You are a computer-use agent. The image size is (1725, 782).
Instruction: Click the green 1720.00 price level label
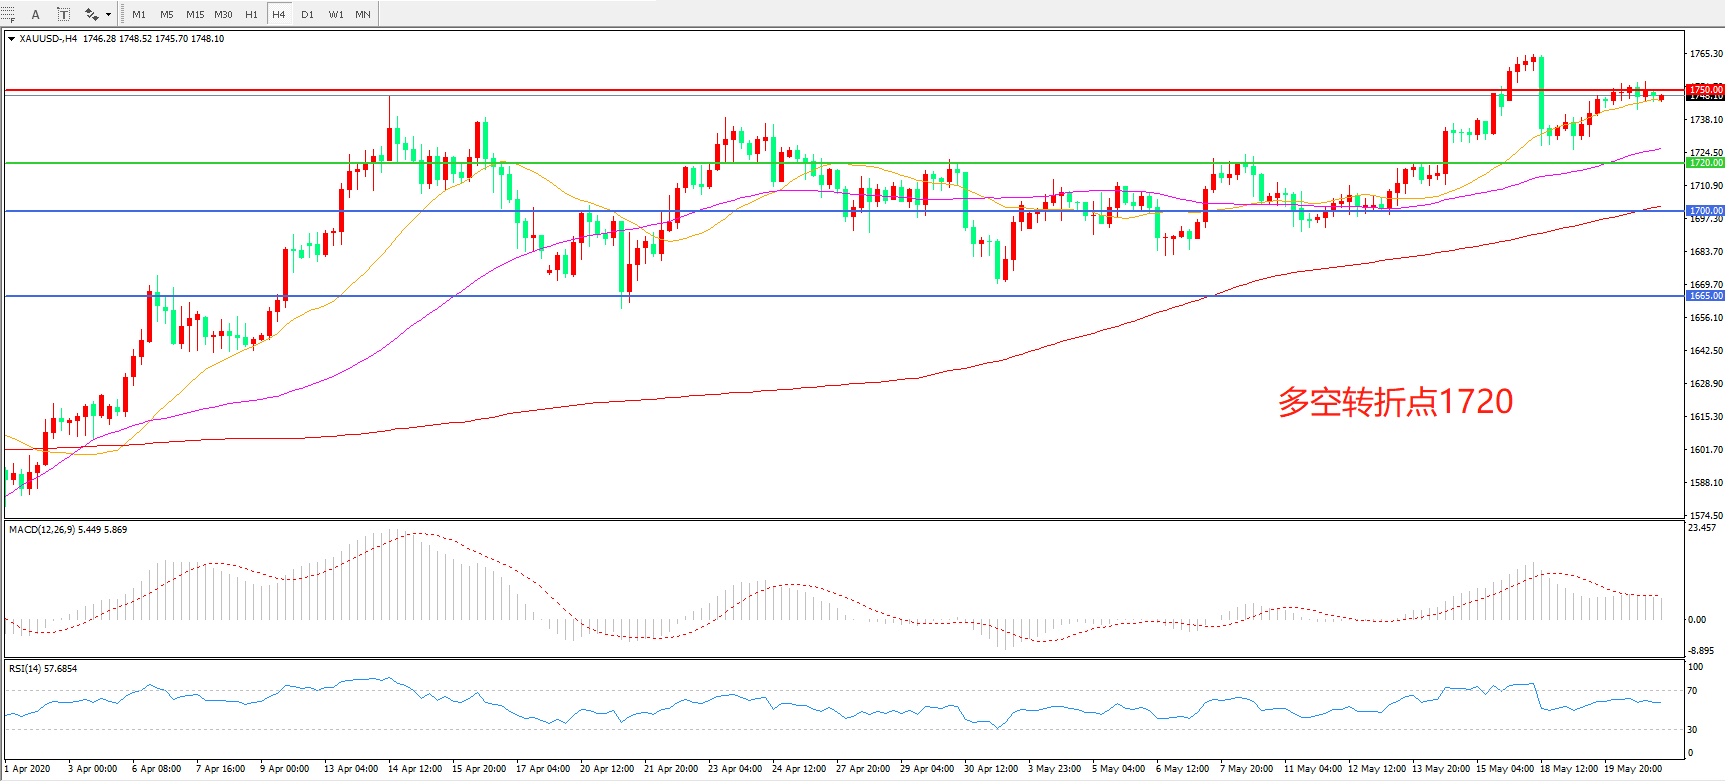(1705, 162)
